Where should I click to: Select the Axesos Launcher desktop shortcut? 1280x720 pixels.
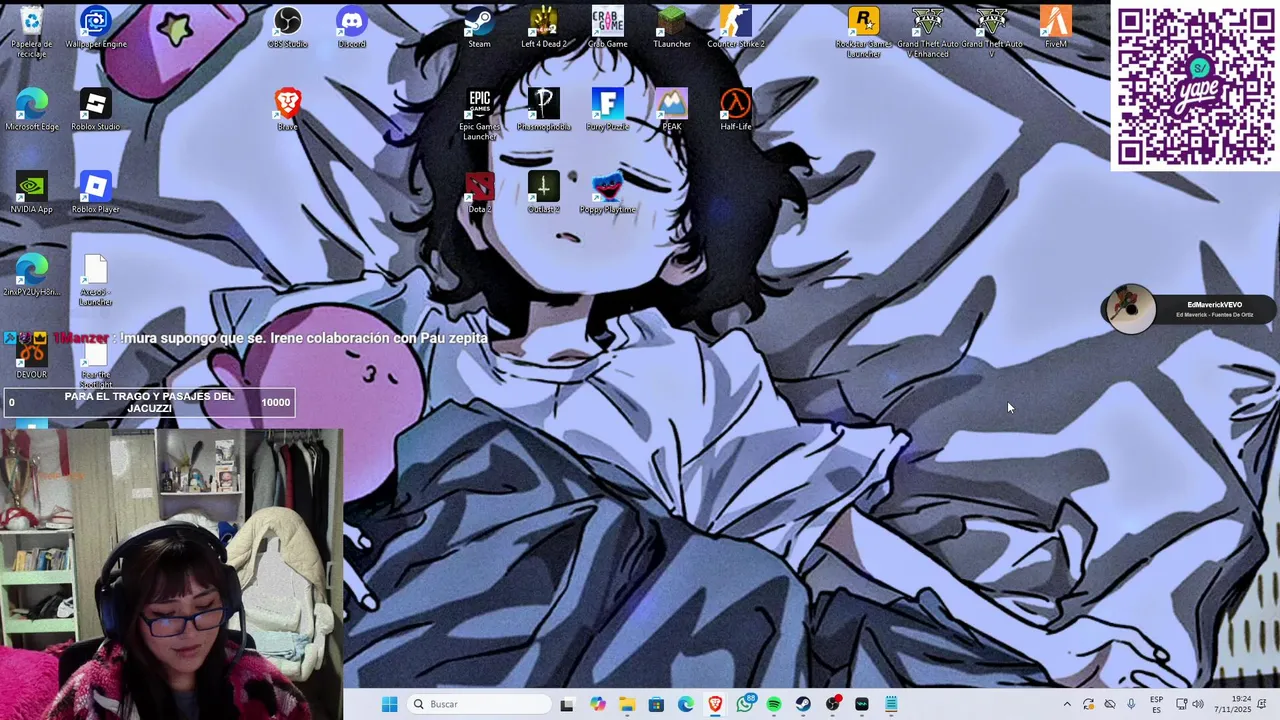pyautogui.click(x=96, y=280)
